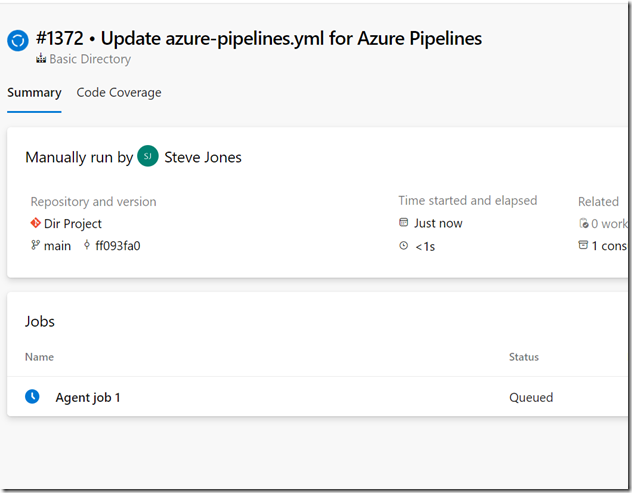Screen dimensions: 632x493
Task: Click the Manually run by text
Action: tap(79, 157)
